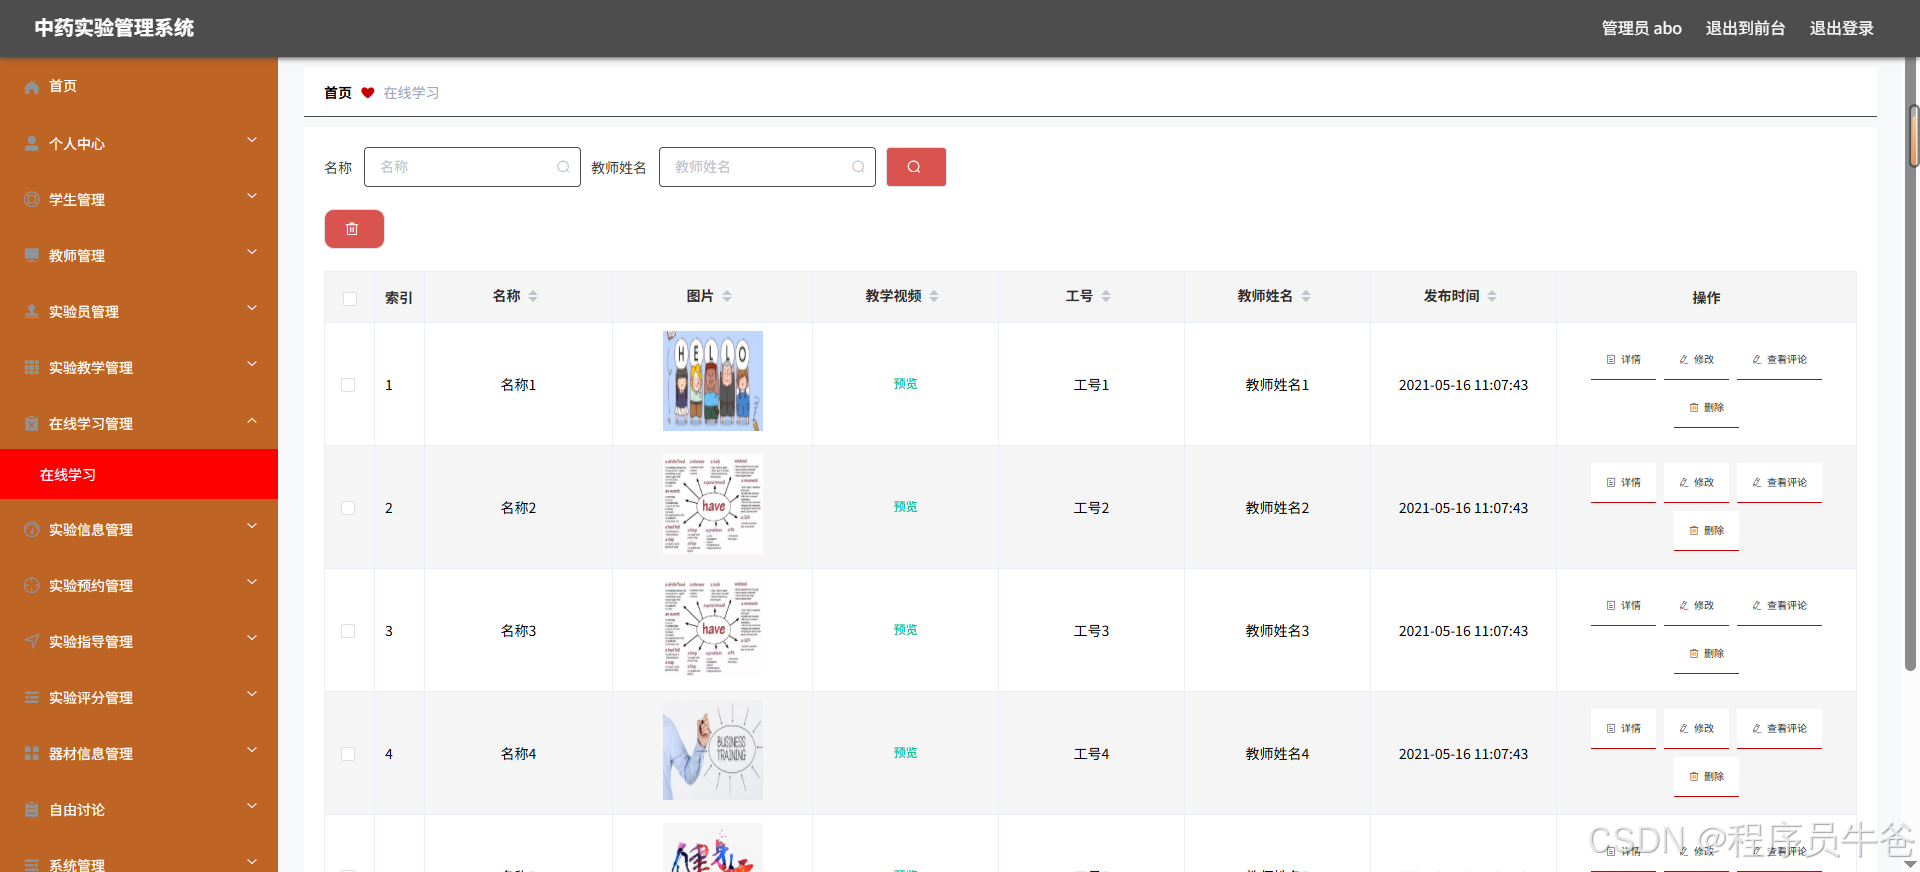Viewport: 1920px width, 872px height.
Task: Click the paper-plane icon beside 实验指导管理
Action: coord(32,641)
